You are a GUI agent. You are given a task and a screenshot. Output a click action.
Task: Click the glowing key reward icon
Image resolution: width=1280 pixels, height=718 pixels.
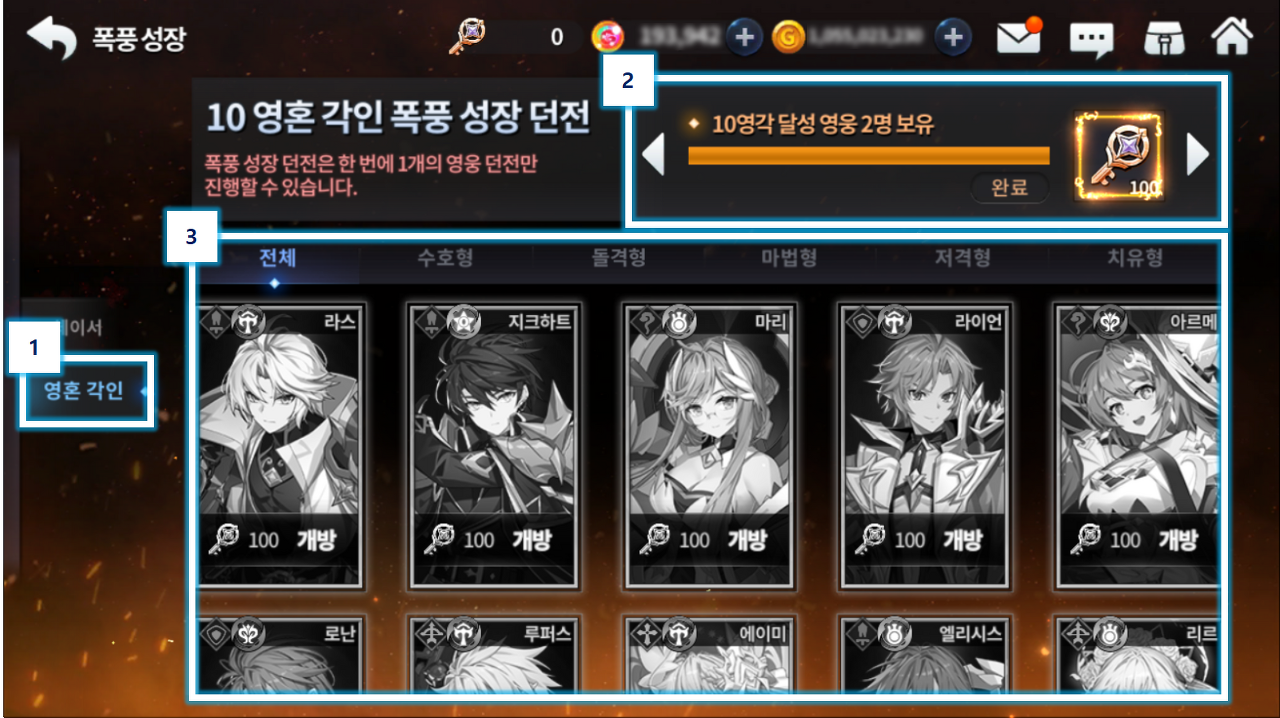(1119, 155)
